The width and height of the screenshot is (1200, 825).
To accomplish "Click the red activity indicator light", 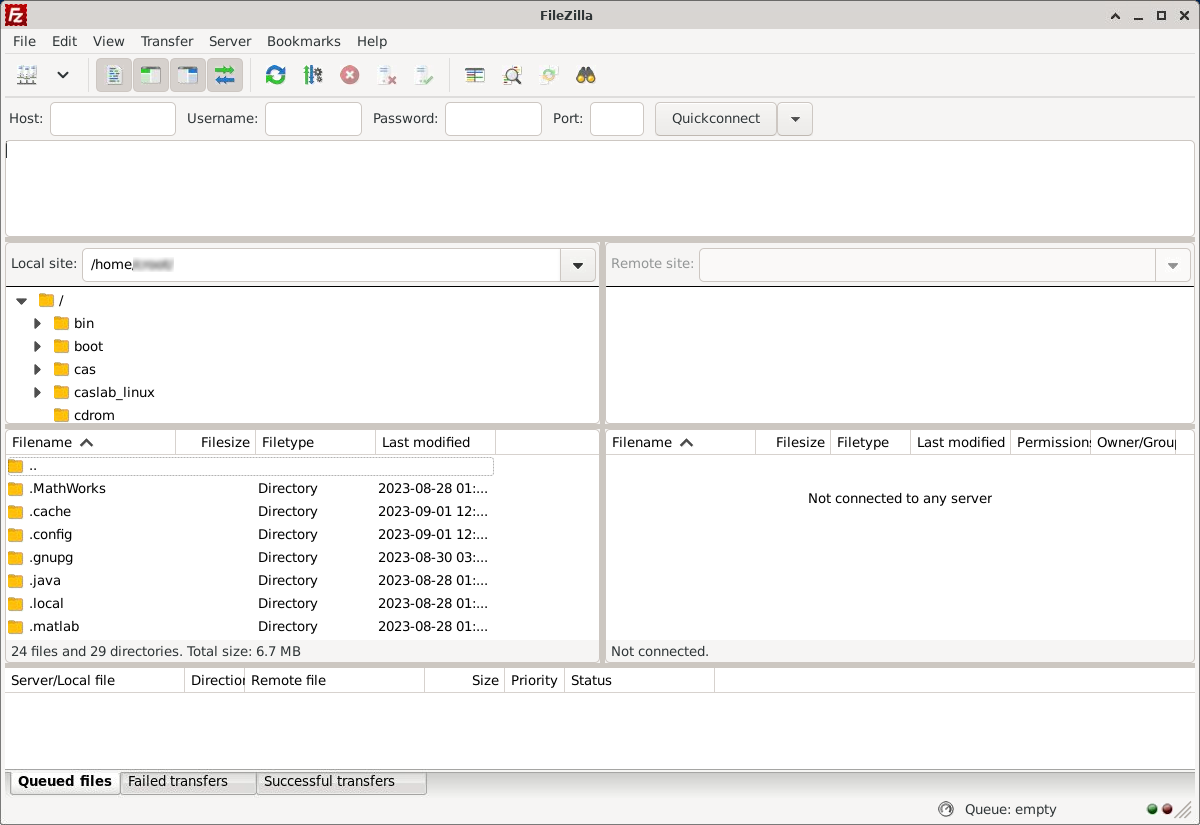I will [x=1167, y=810].
